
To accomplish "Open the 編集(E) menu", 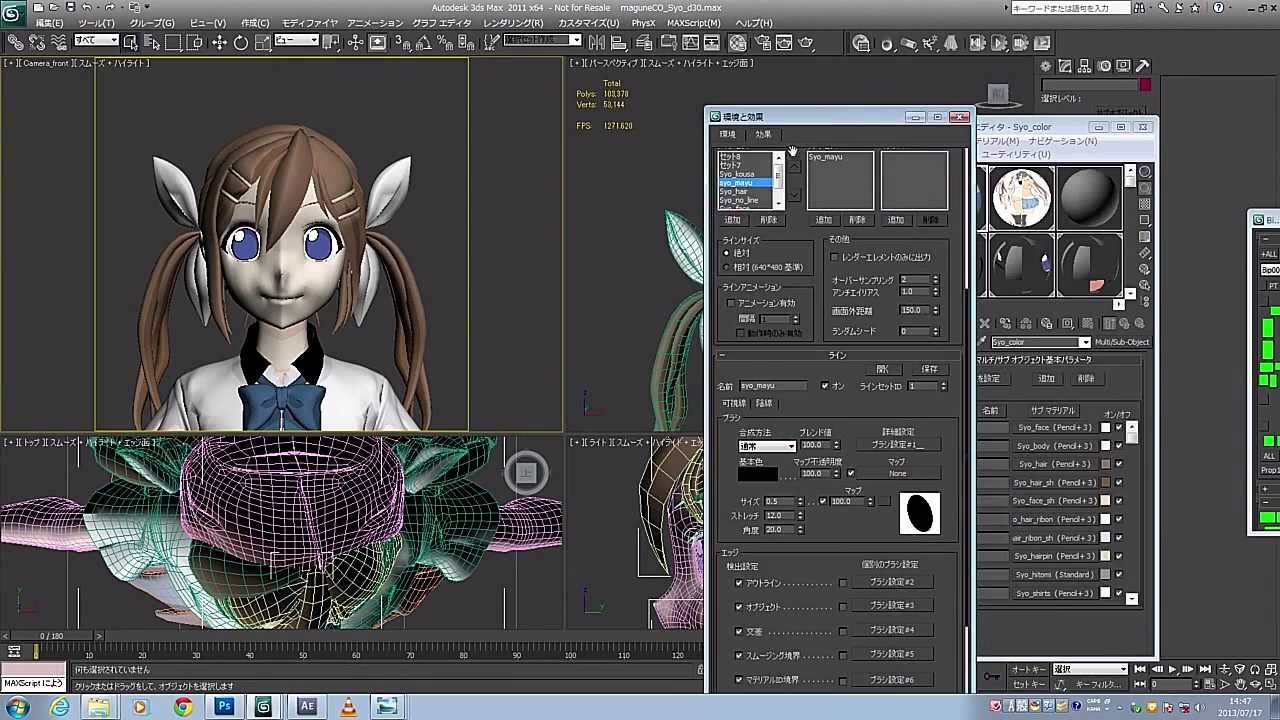I will click(49, 23).
